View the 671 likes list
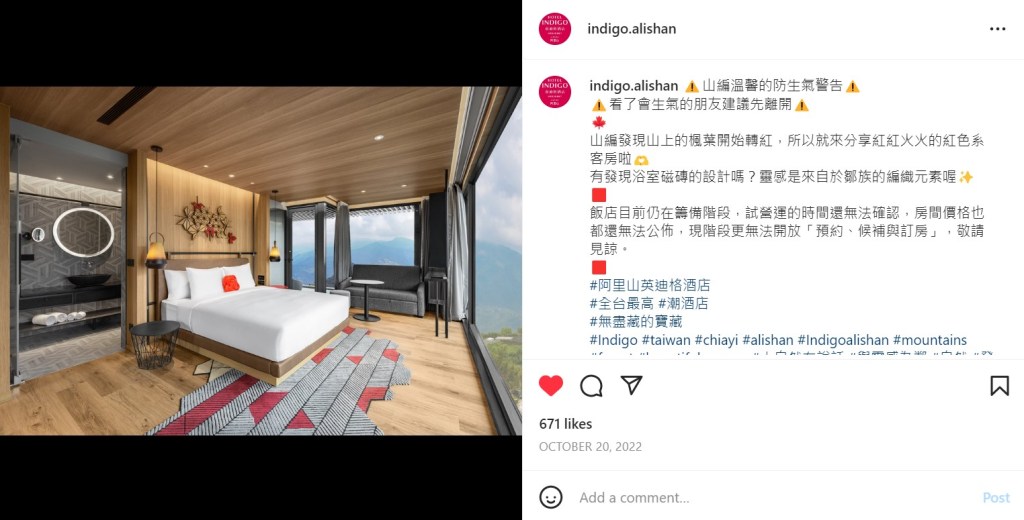 (x=566, y=424)
